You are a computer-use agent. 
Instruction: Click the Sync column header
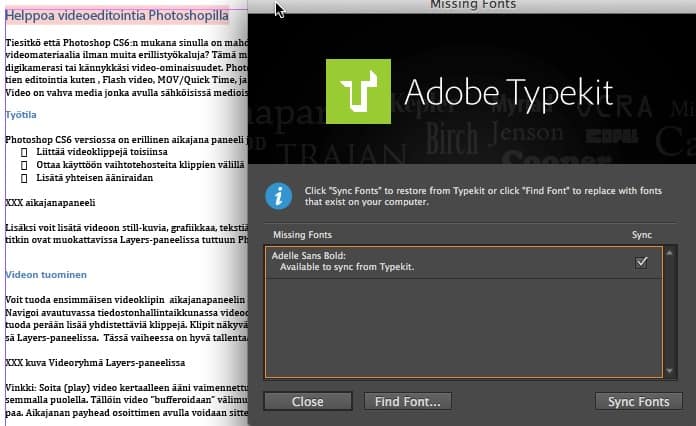[x=641, y=235]
